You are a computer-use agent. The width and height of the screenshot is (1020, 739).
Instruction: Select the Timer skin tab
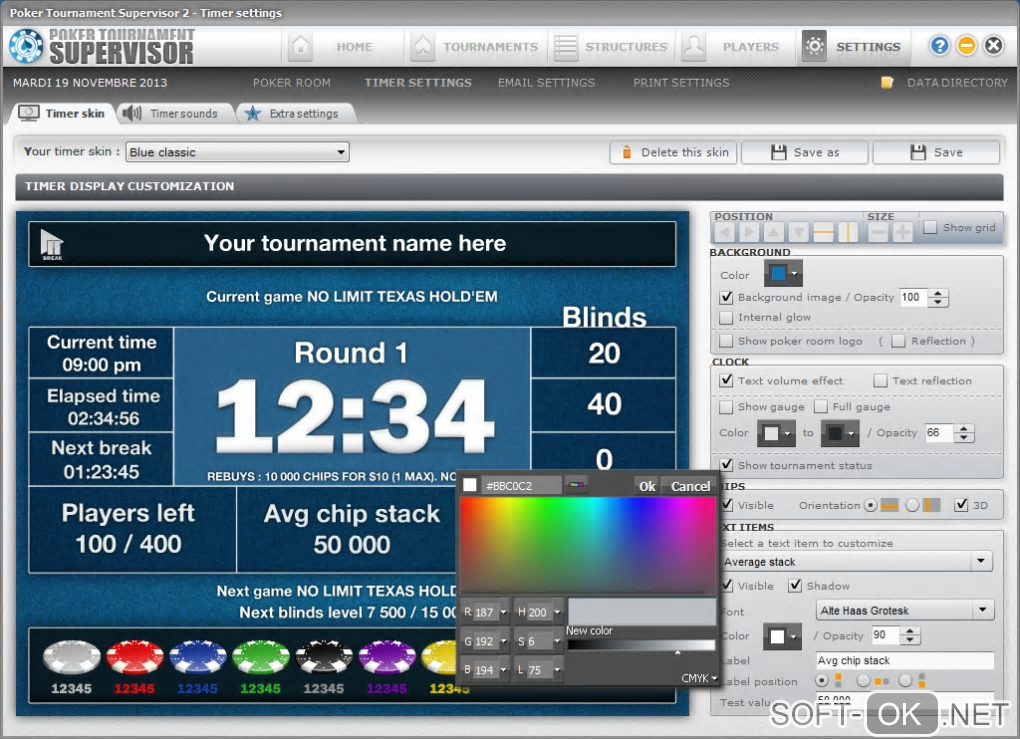click(62, 113)
